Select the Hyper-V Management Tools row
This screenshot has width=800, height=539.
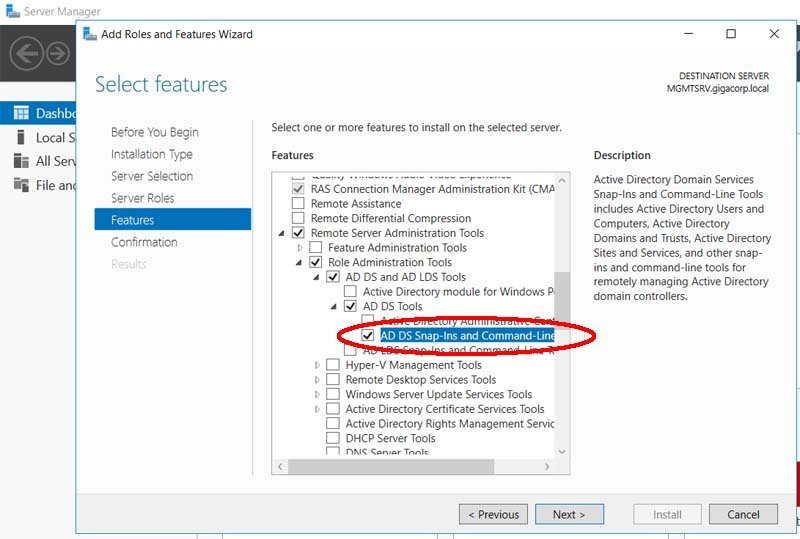tap(413, 365)
